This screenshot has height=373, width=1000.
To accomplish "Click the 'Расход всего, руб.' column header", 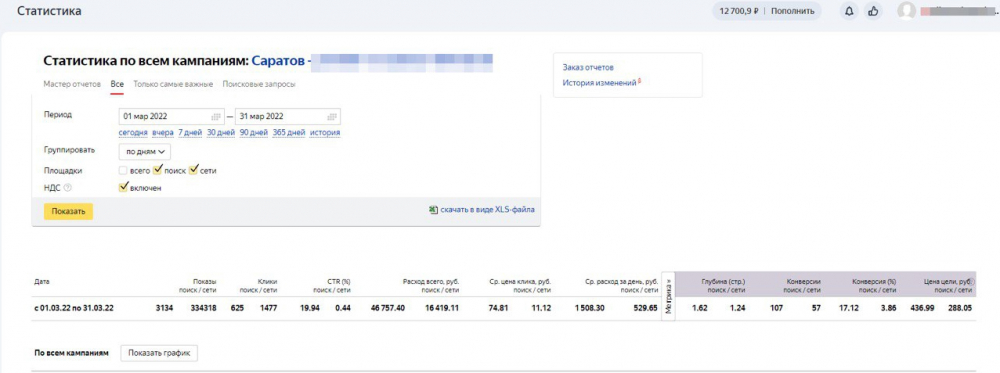I will click(432, 281).
